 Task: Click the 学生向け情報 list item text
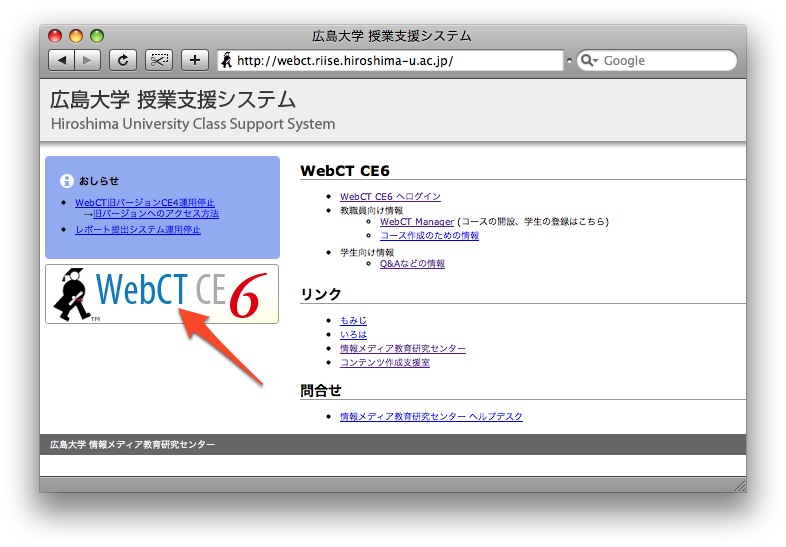(x=367, y=253)
